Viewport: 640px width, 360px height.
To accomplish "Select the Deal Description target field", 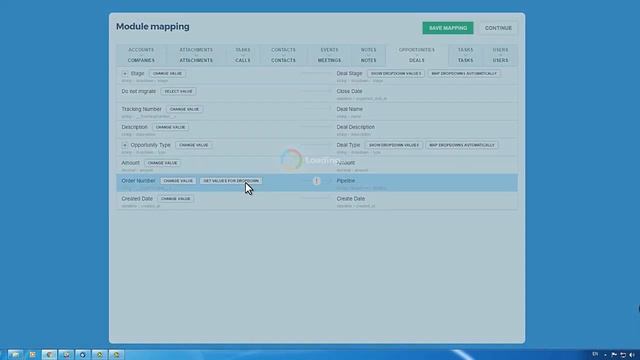I will click(x=356, y=127).
